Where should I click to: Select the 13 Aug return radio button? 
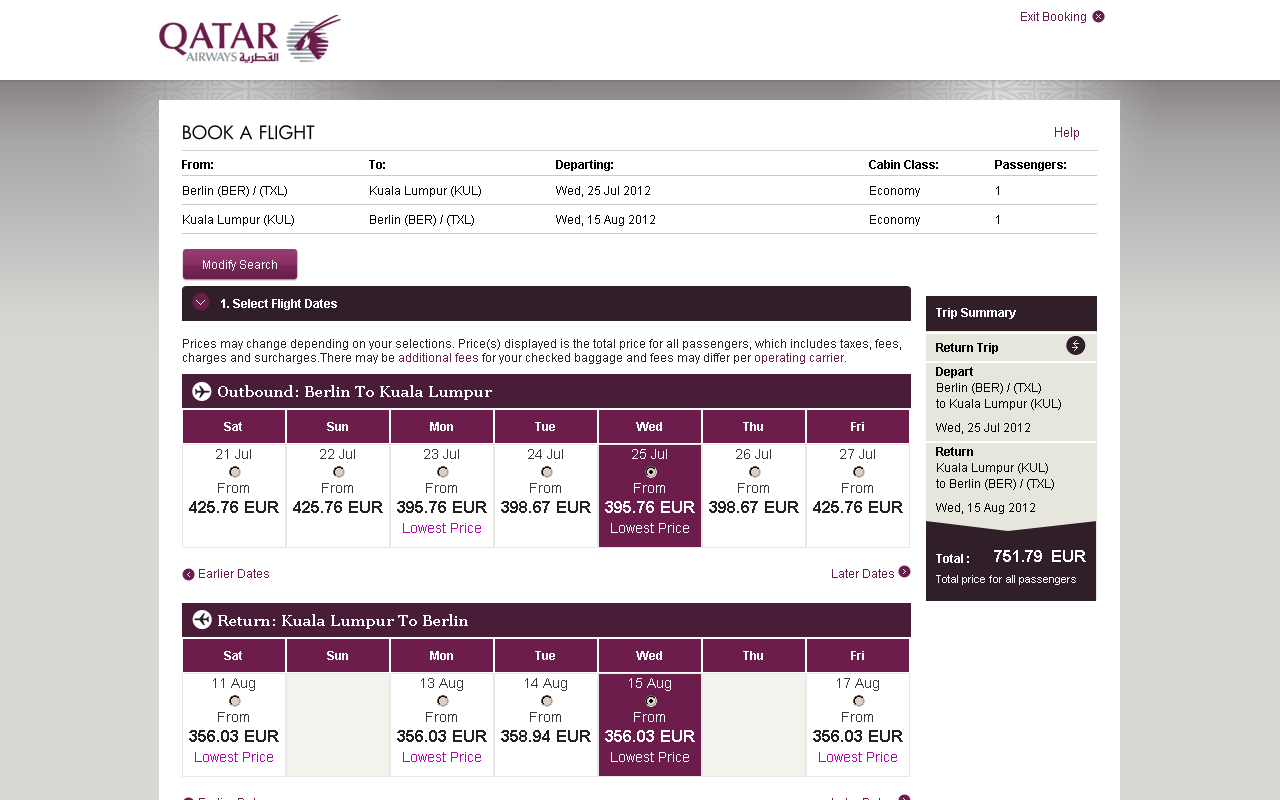(442, 701)
